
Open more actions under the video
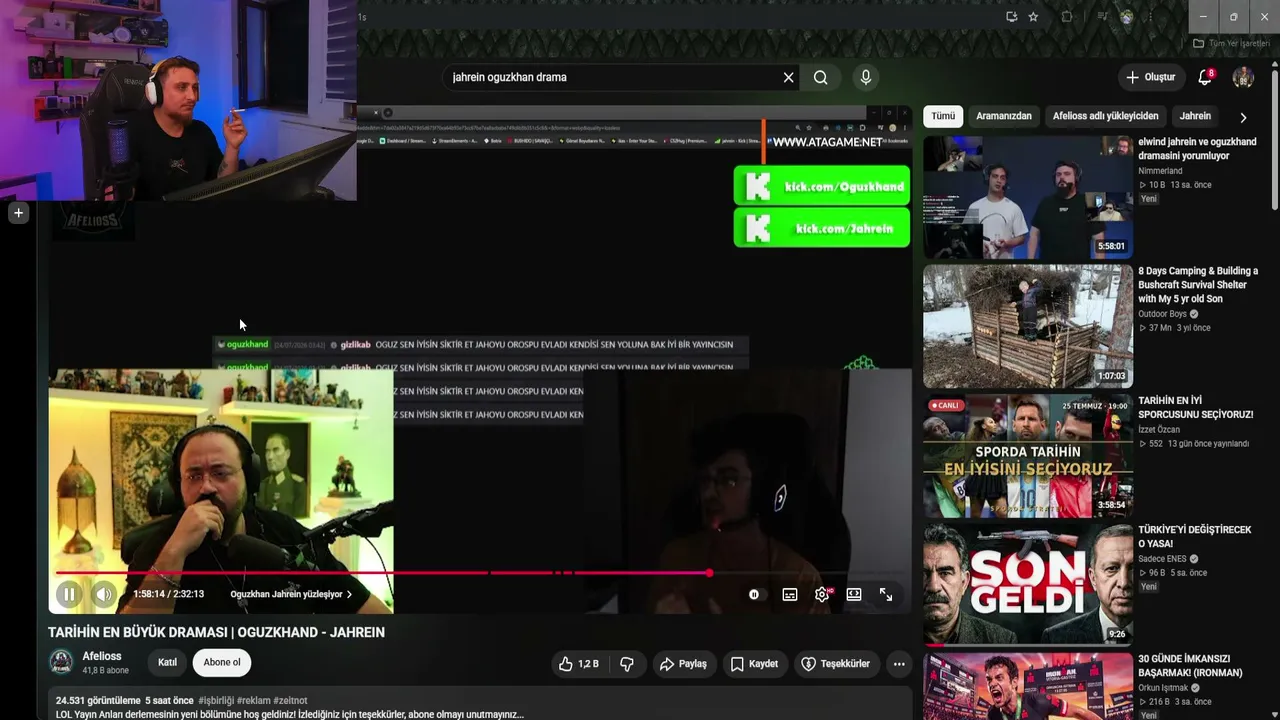(x=899, y=663)
